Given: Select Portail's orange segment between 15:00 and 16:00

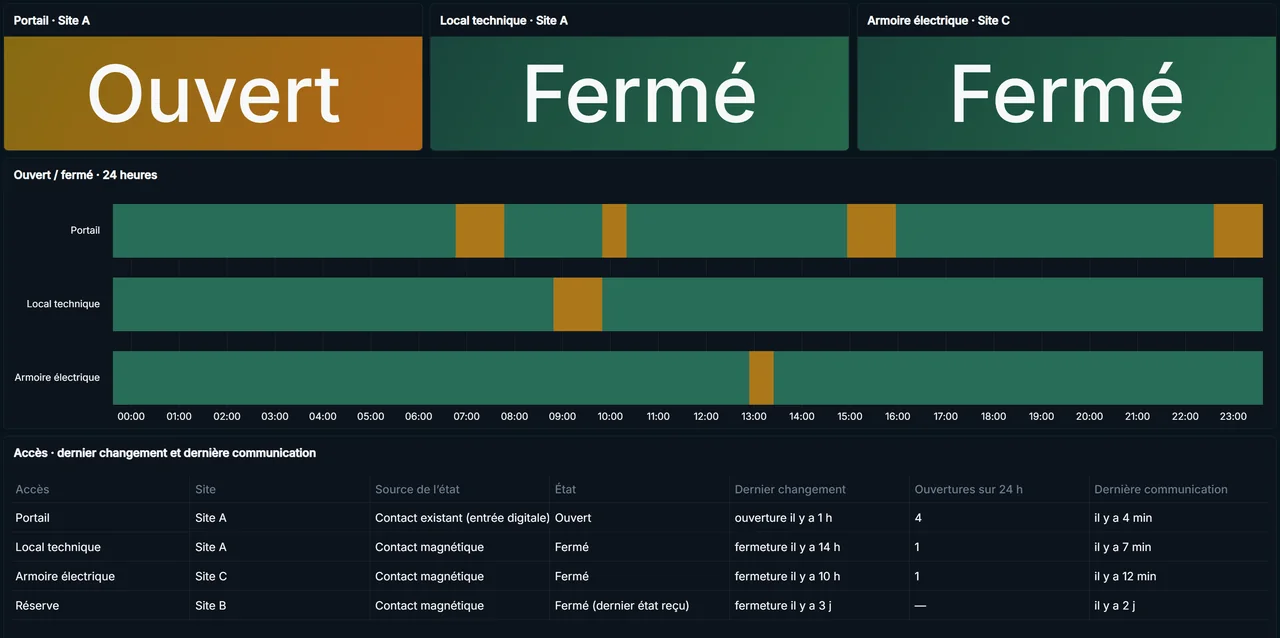Looking at the screenshot, I should 871,231.
